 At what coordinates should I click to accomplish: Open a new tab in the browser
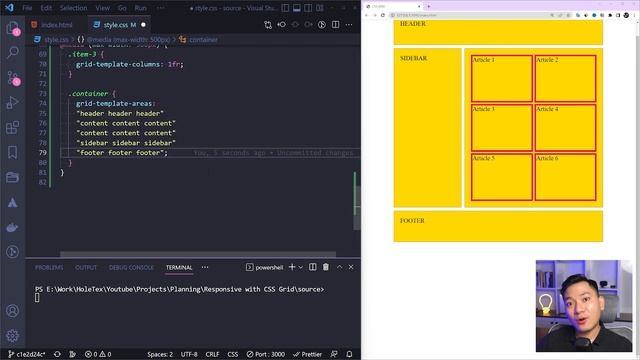tap(429, 7)
